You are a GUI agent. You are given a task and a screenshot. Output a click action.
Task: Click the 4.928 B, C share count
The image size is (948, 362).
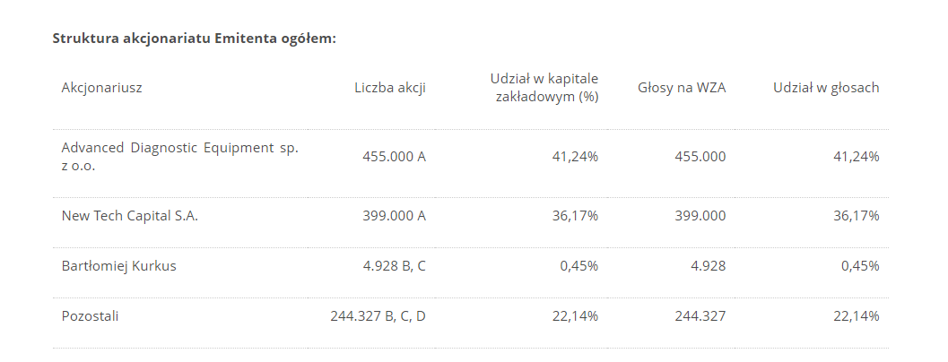[x=394, y=266]
